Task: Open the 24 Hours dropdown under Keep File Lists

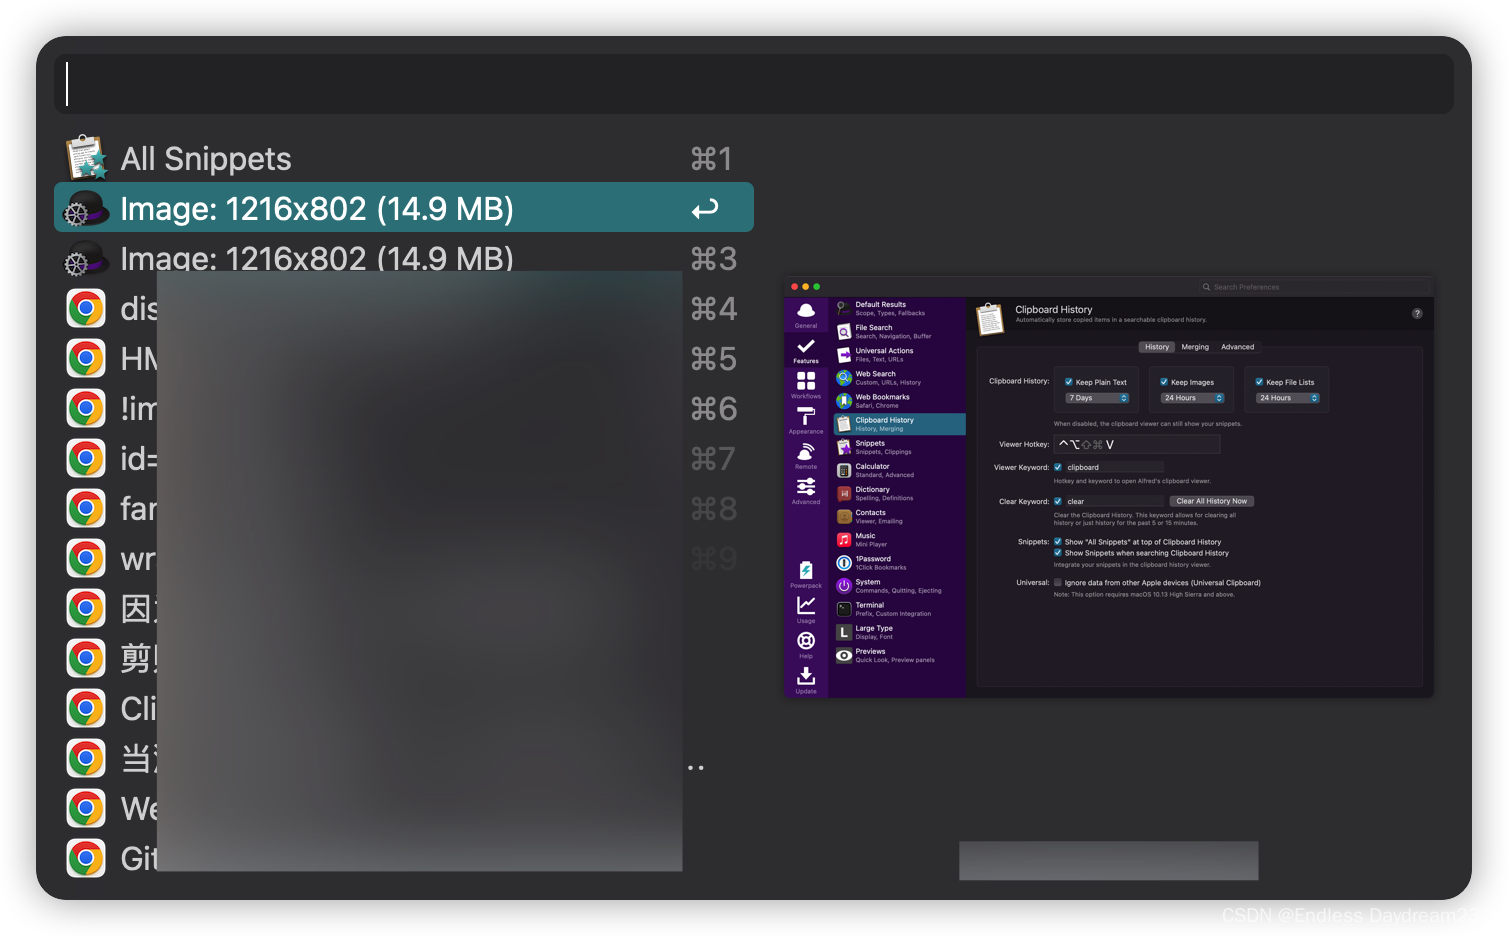Action: click(x=1287, y=398)
